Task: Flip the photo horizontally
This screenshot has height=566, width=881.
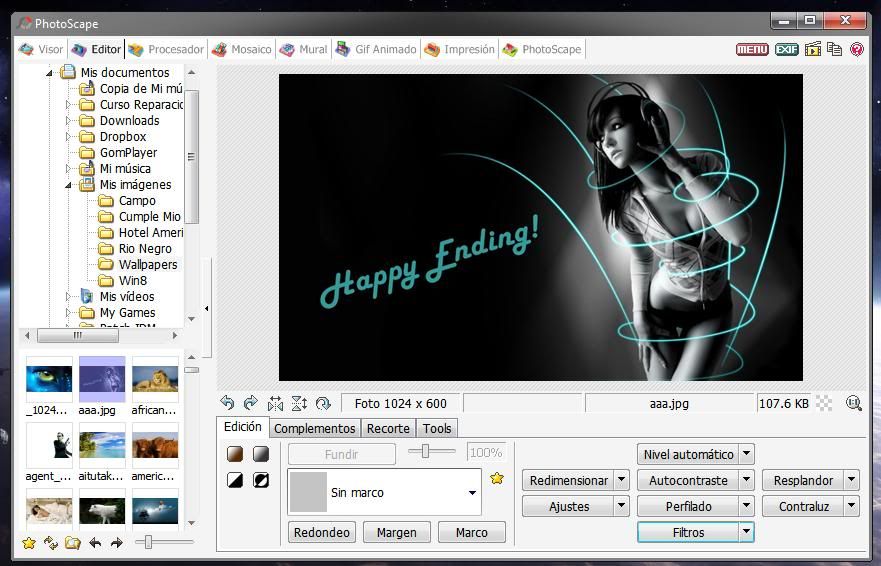Action: tap(275, 403)
